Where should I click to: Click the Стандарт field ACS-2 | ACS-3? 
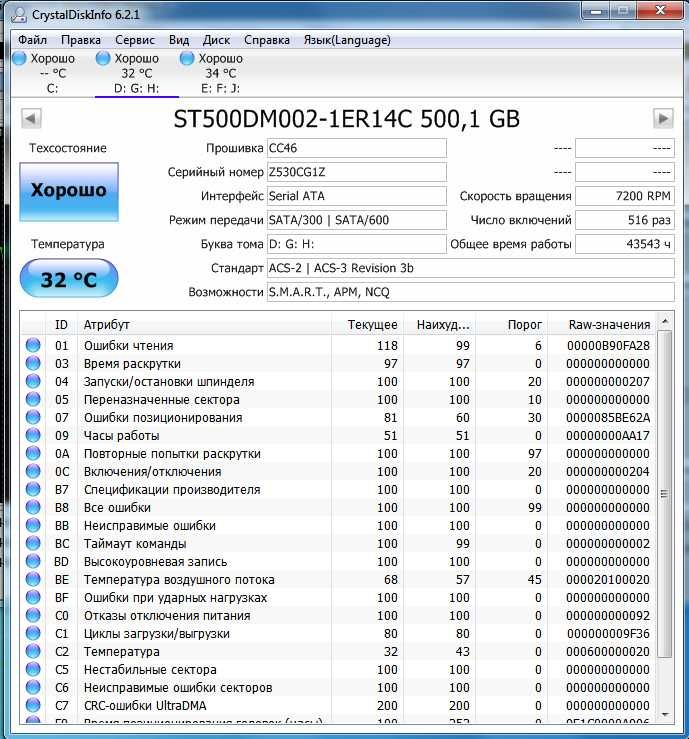click(471, 268)
